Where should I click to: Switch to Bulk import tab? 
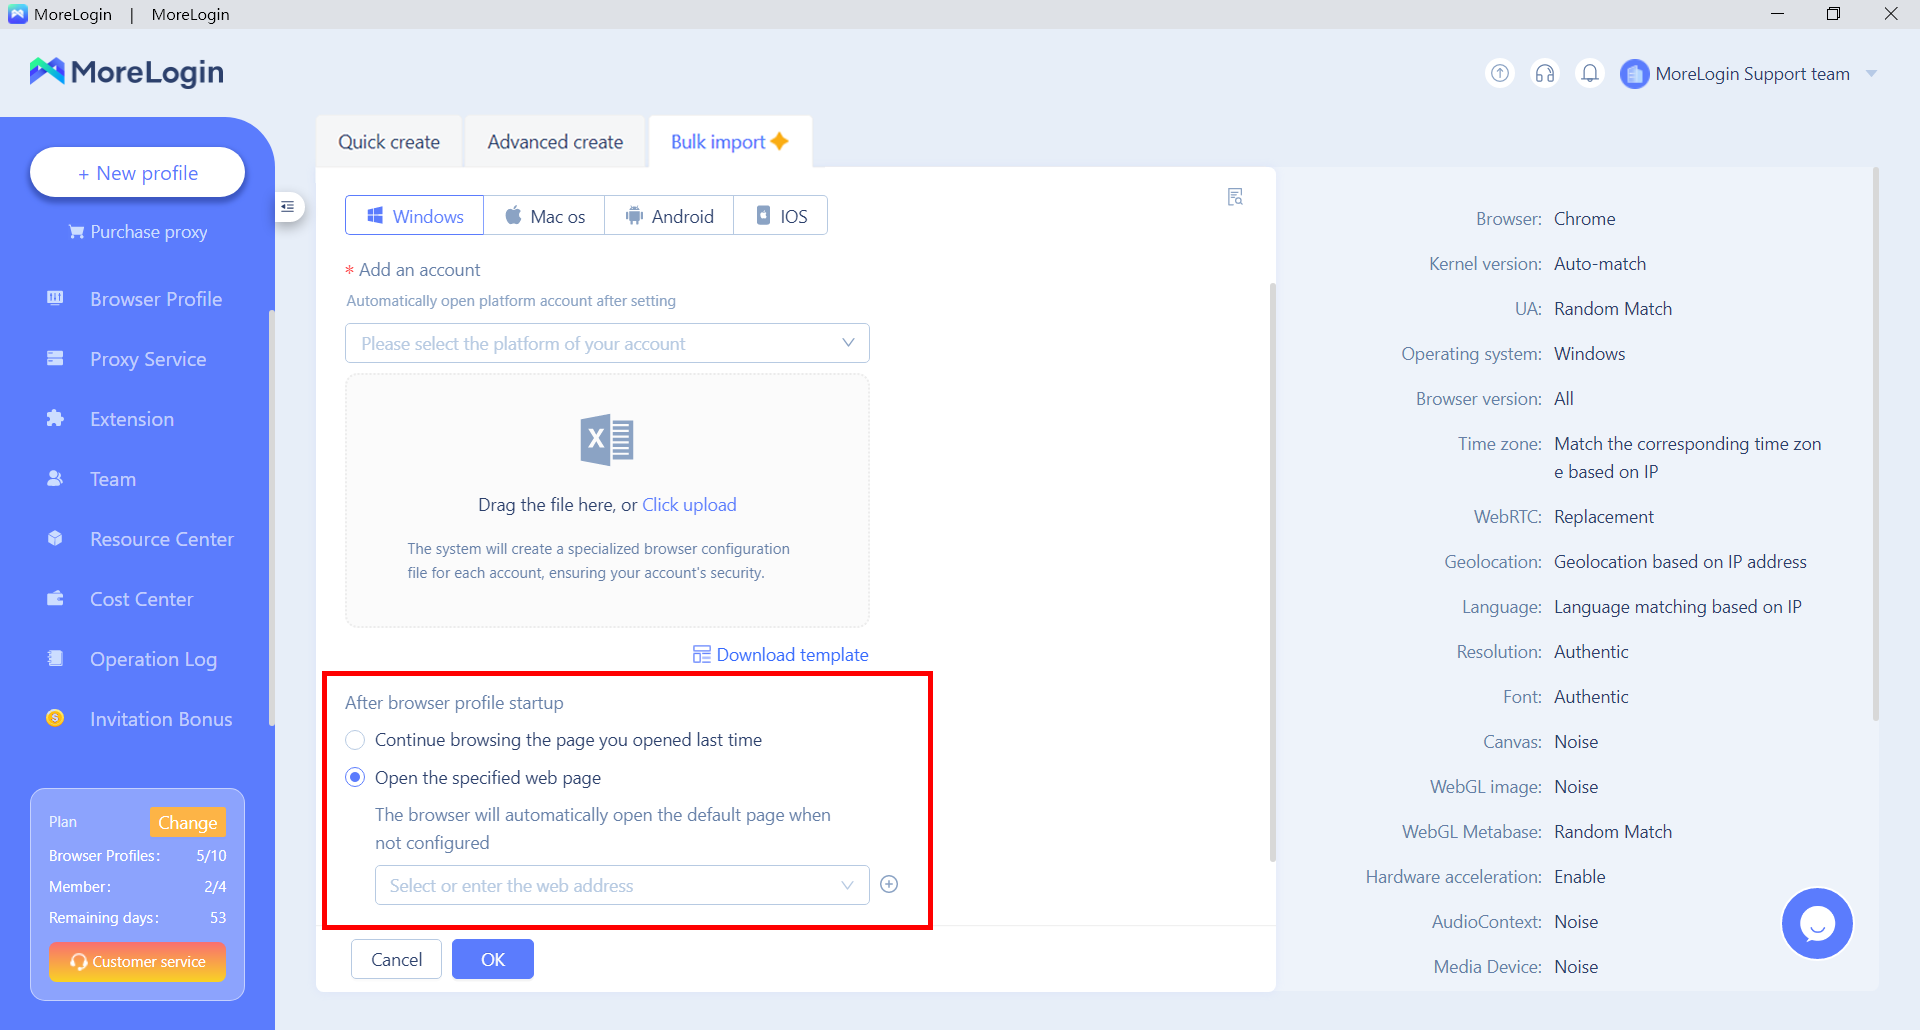tap(730, 142)
